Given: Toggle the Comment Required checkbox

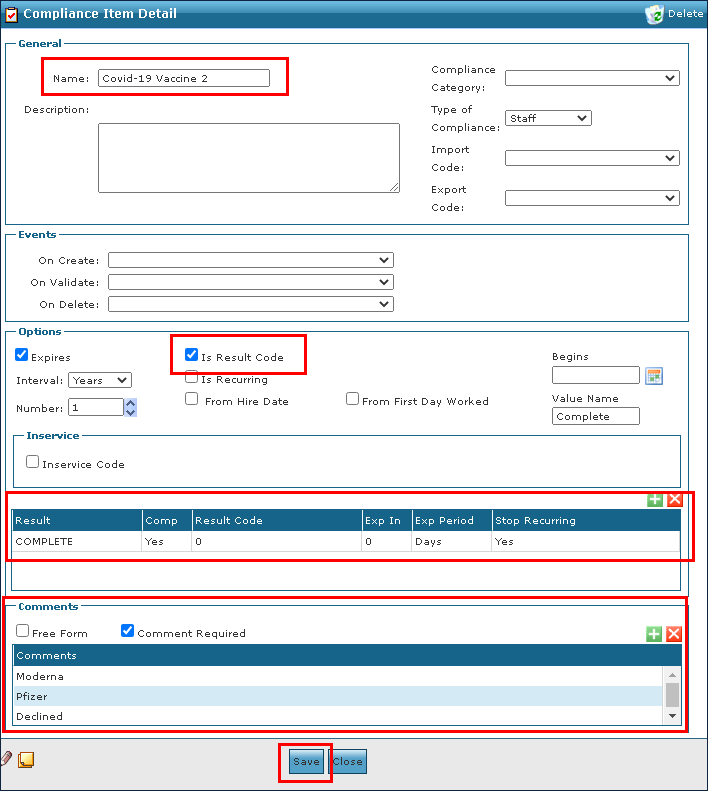Looking at the screenshot, I should coord(127,631).
